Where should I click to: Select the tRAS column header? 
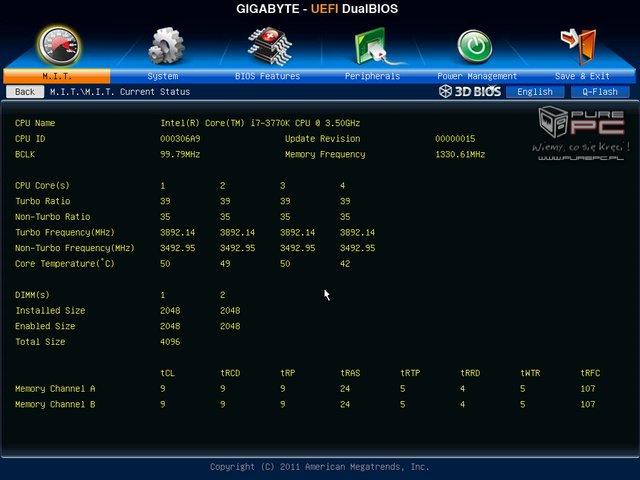(350, 373)
